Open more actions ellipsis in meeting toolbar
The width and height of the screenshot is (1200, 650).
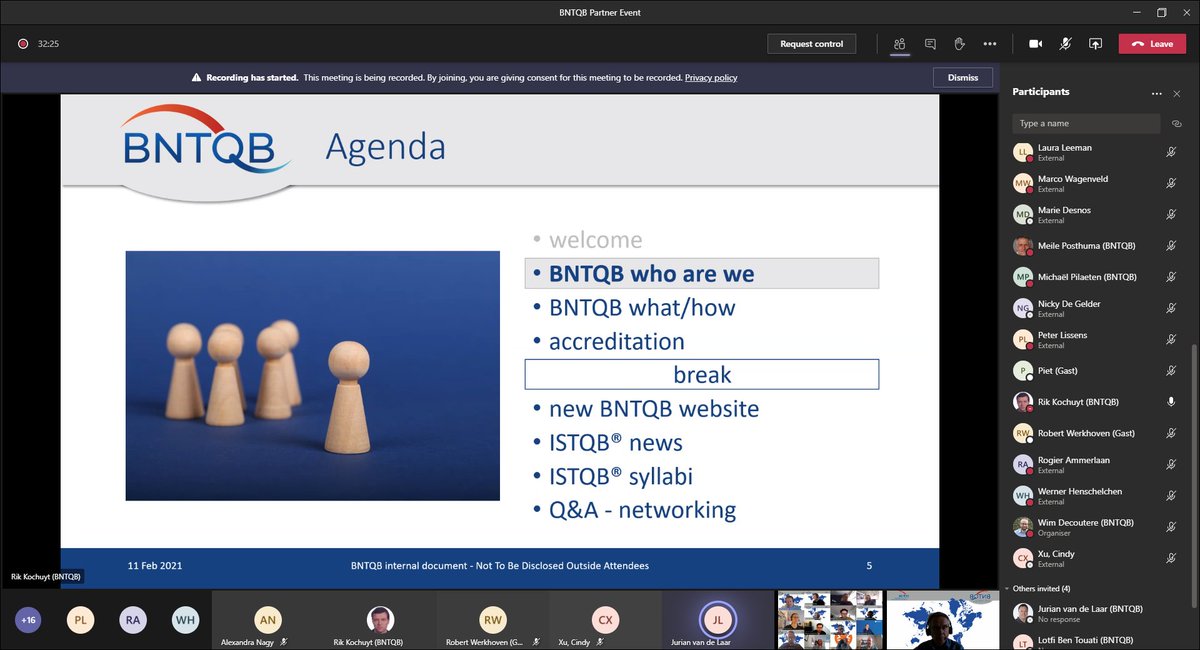tap(990, 44)
